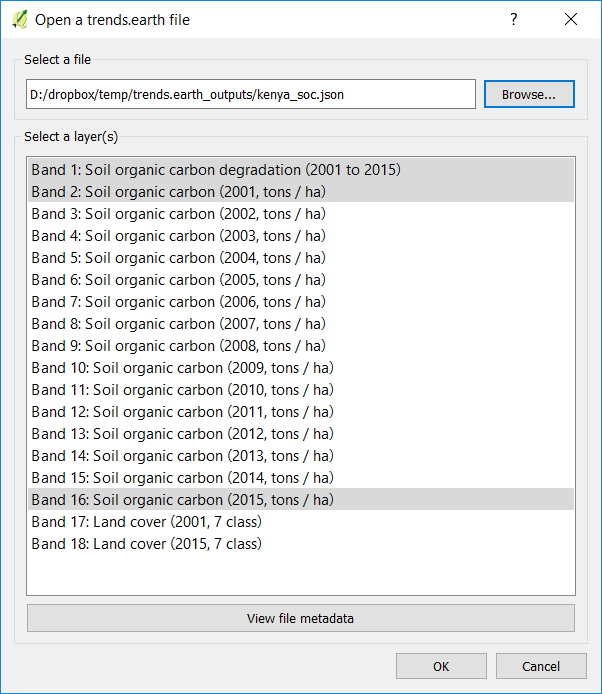This screenshot has height=694, width=602.
Task: Select Band 5: Soil organic carbon 2004
Action: 301,258
